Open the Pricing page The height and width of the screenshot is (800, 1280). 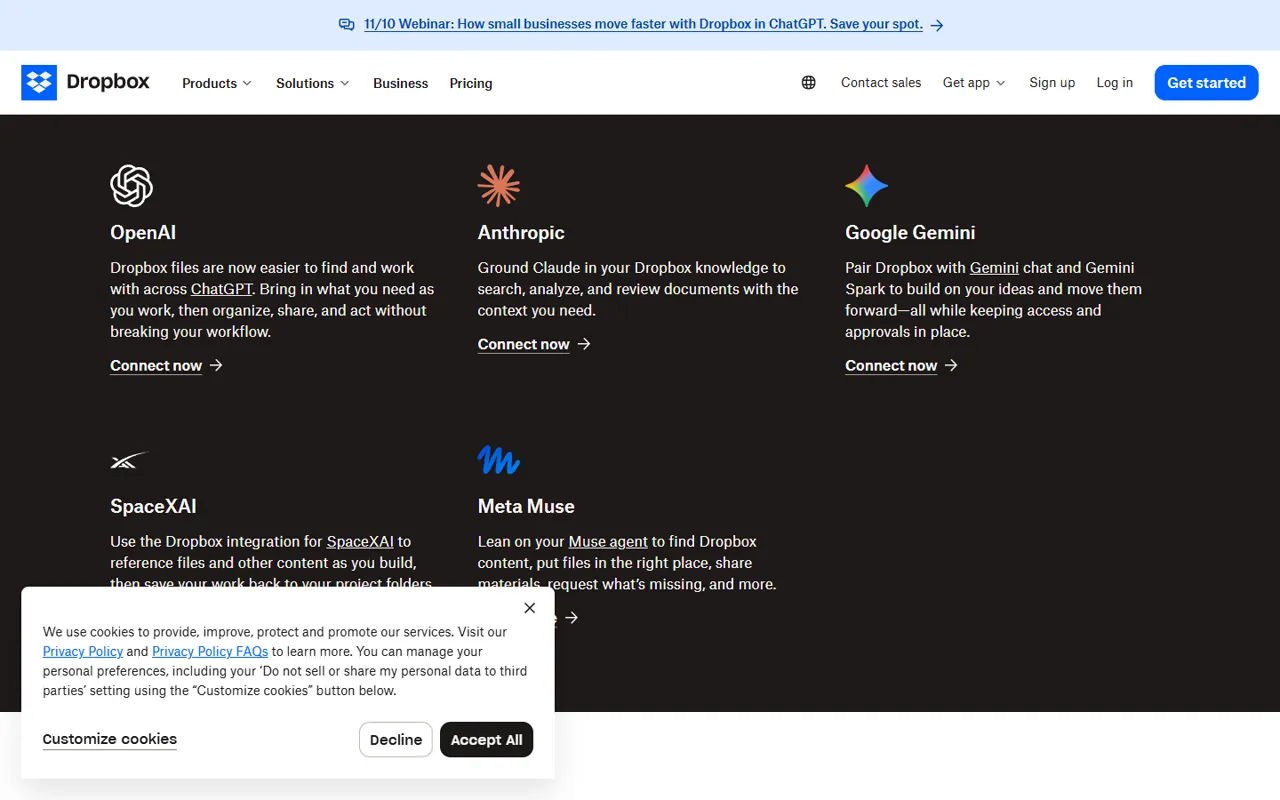pos(471,83)
